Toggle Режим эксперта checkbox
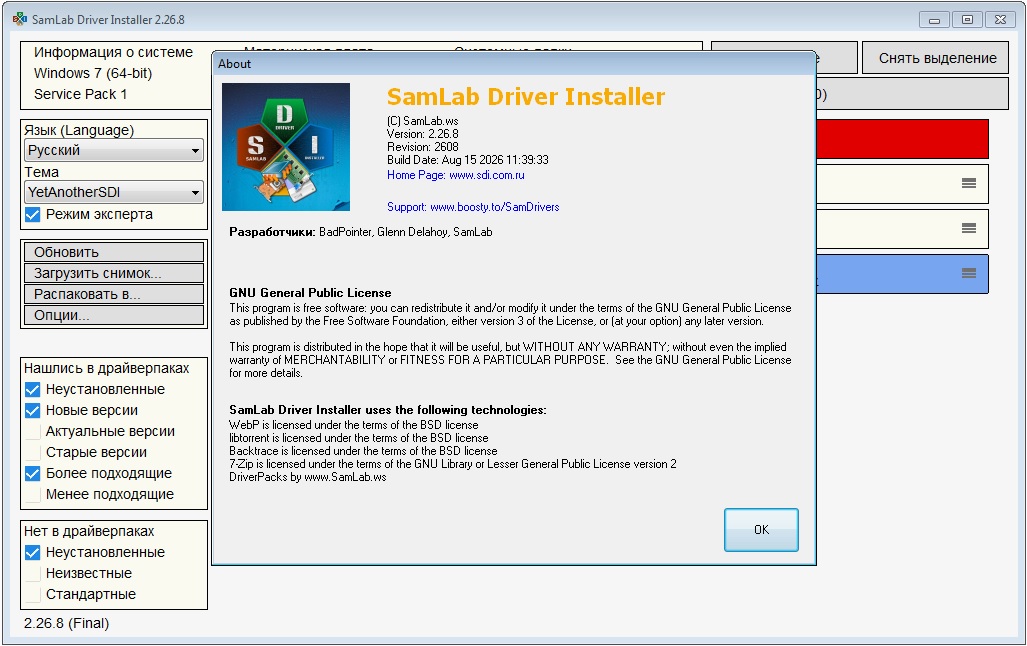 click(32, 214)
